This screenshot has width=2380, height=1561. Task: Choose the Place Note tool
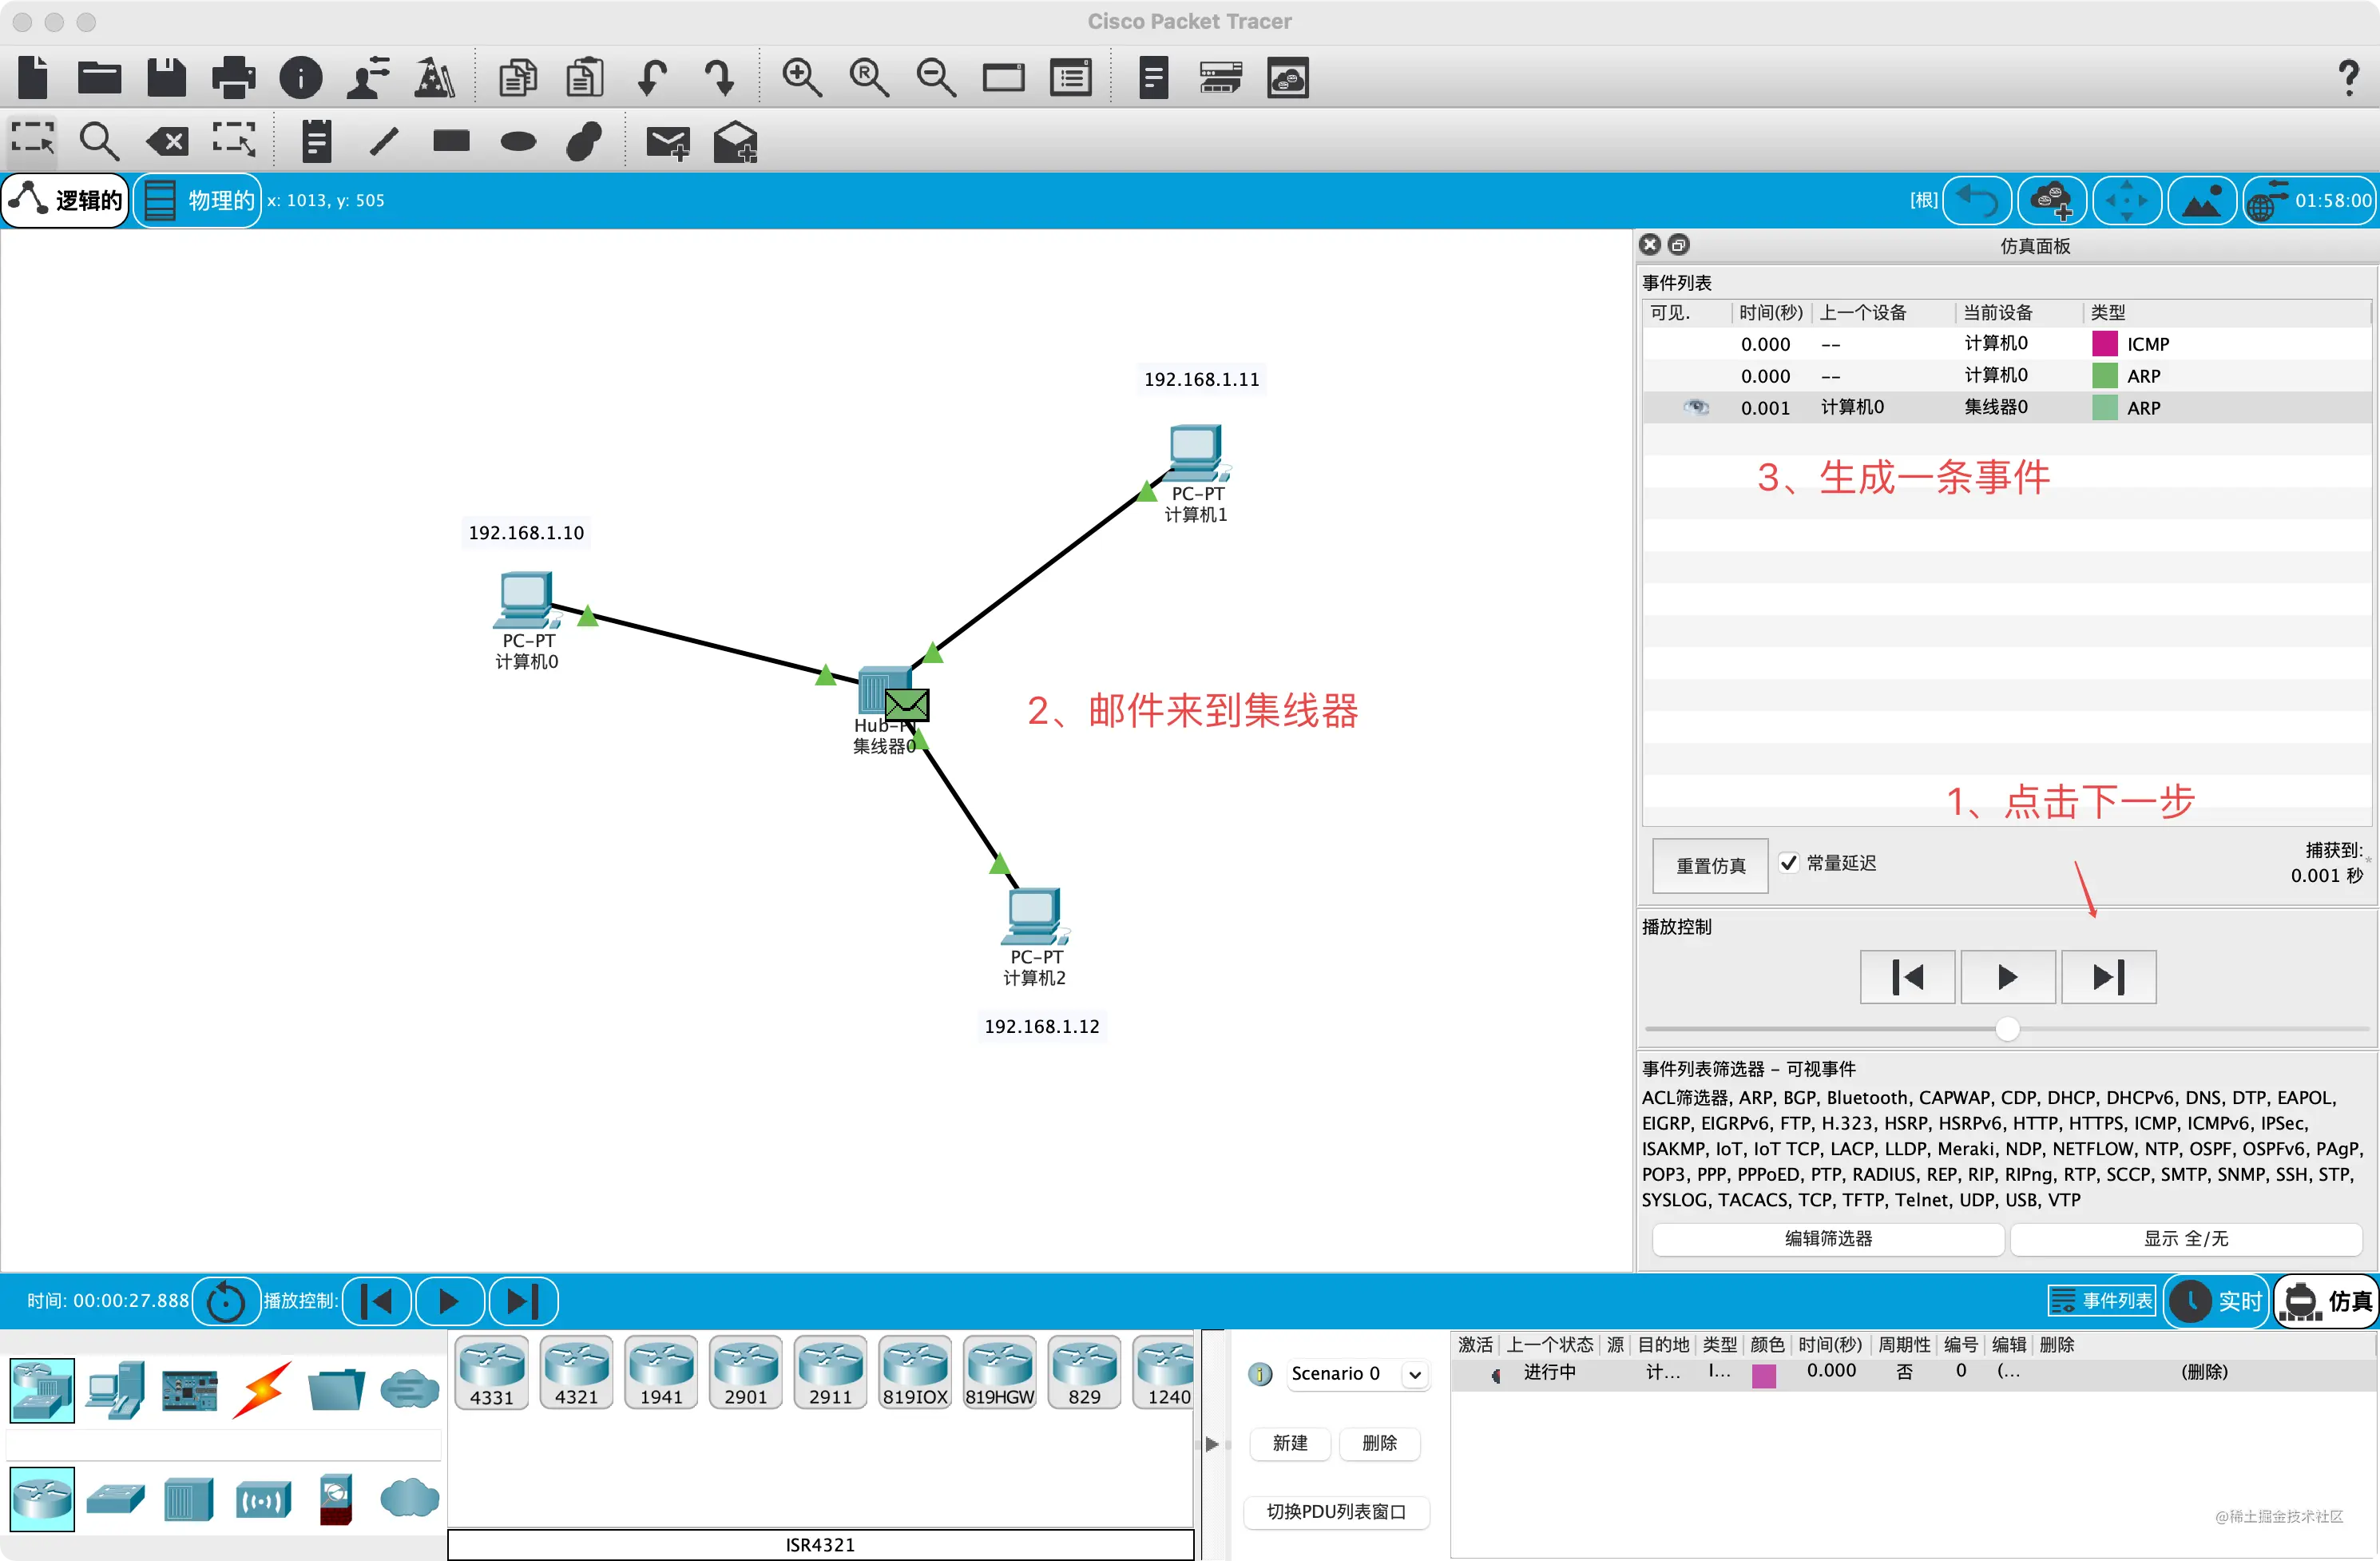[316, 141]
